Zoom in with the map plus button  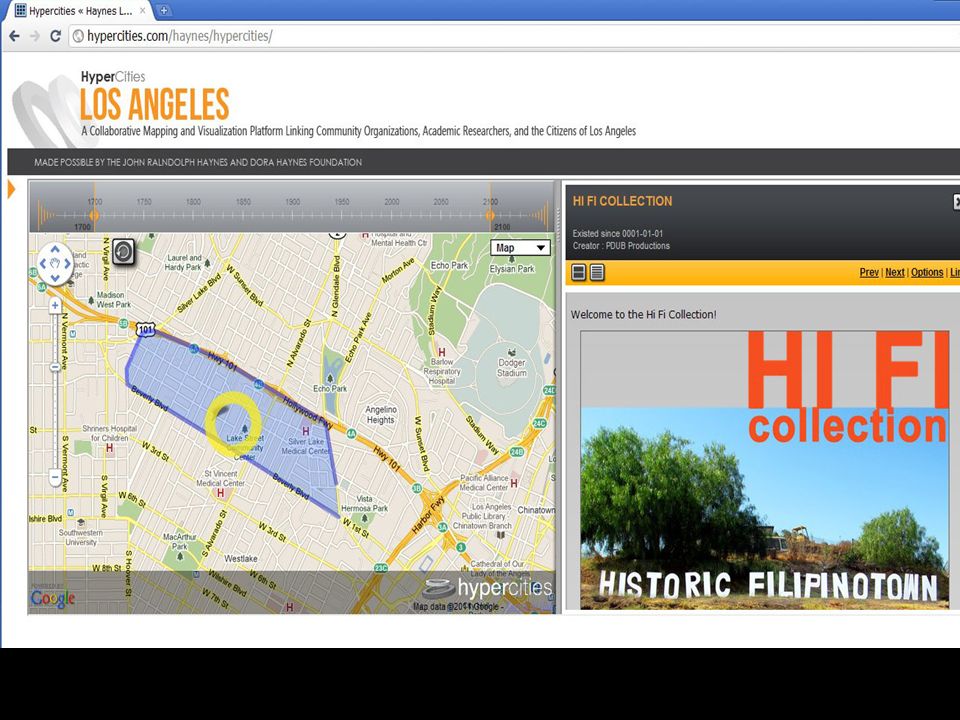(55, 305)
